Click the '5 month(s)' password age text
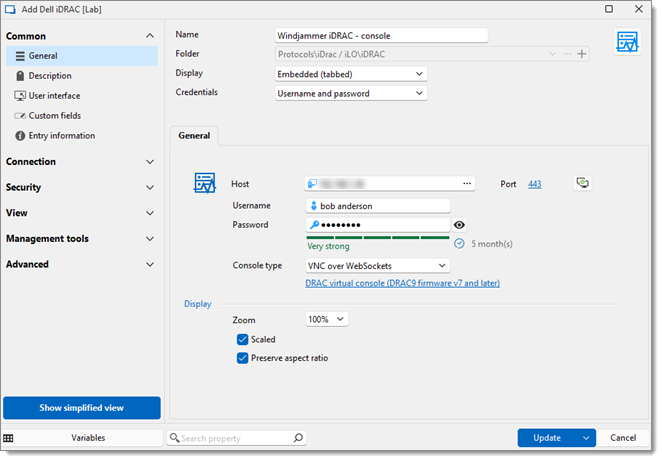Image resolution: width=662 pixels, height=461 pixels. click(x=492, y=244)
